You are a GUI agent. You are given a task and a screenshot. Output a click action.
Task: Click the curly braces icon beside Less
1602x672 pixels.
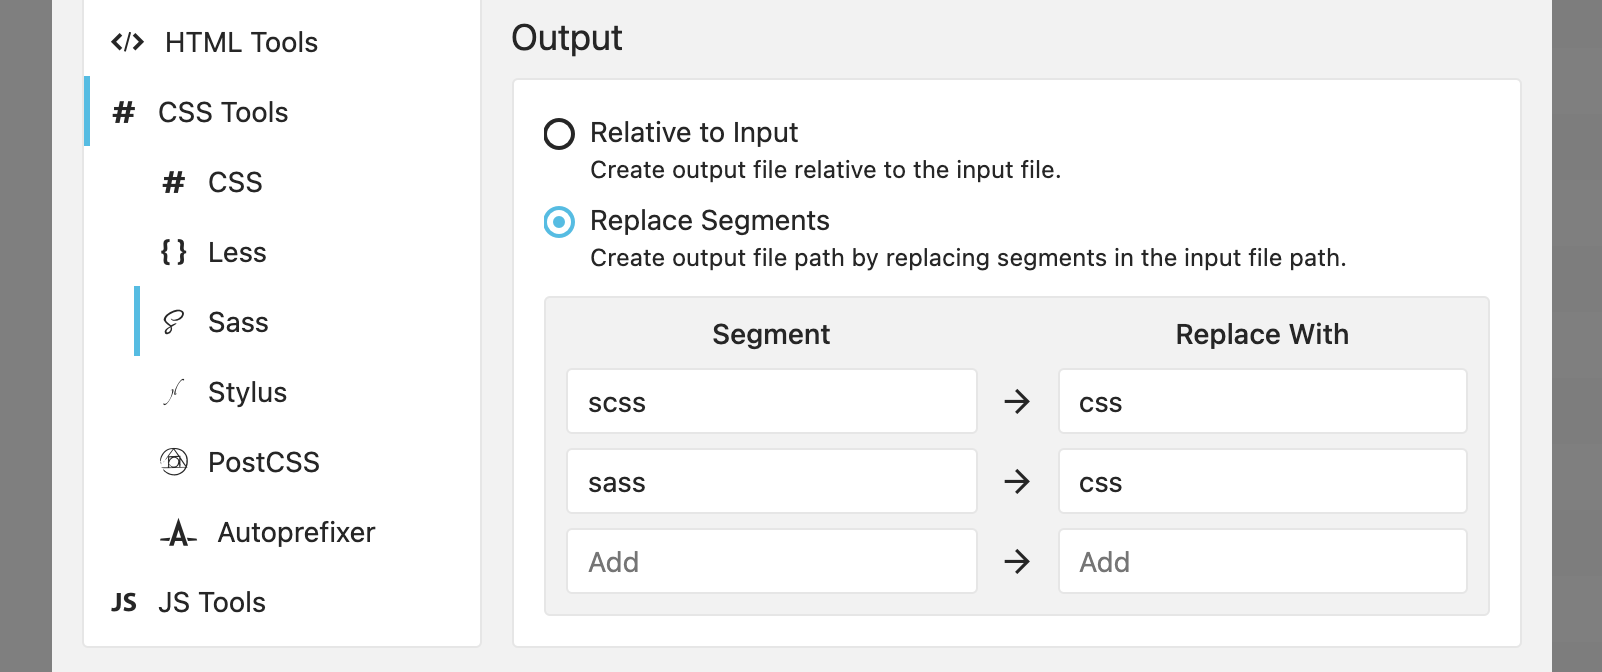click(x=173, y=252)
